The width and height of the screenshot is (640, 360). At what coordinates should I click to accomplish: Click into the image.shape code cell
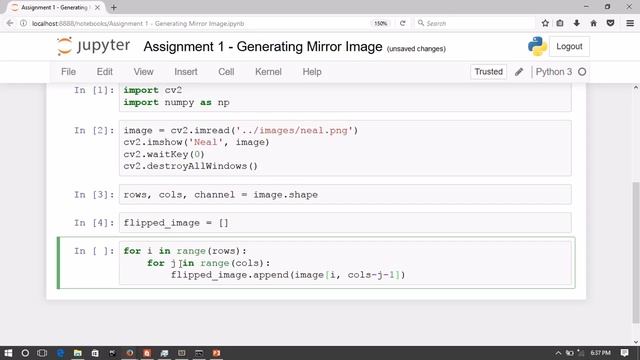pyautogui.click(x=345, y=195)
